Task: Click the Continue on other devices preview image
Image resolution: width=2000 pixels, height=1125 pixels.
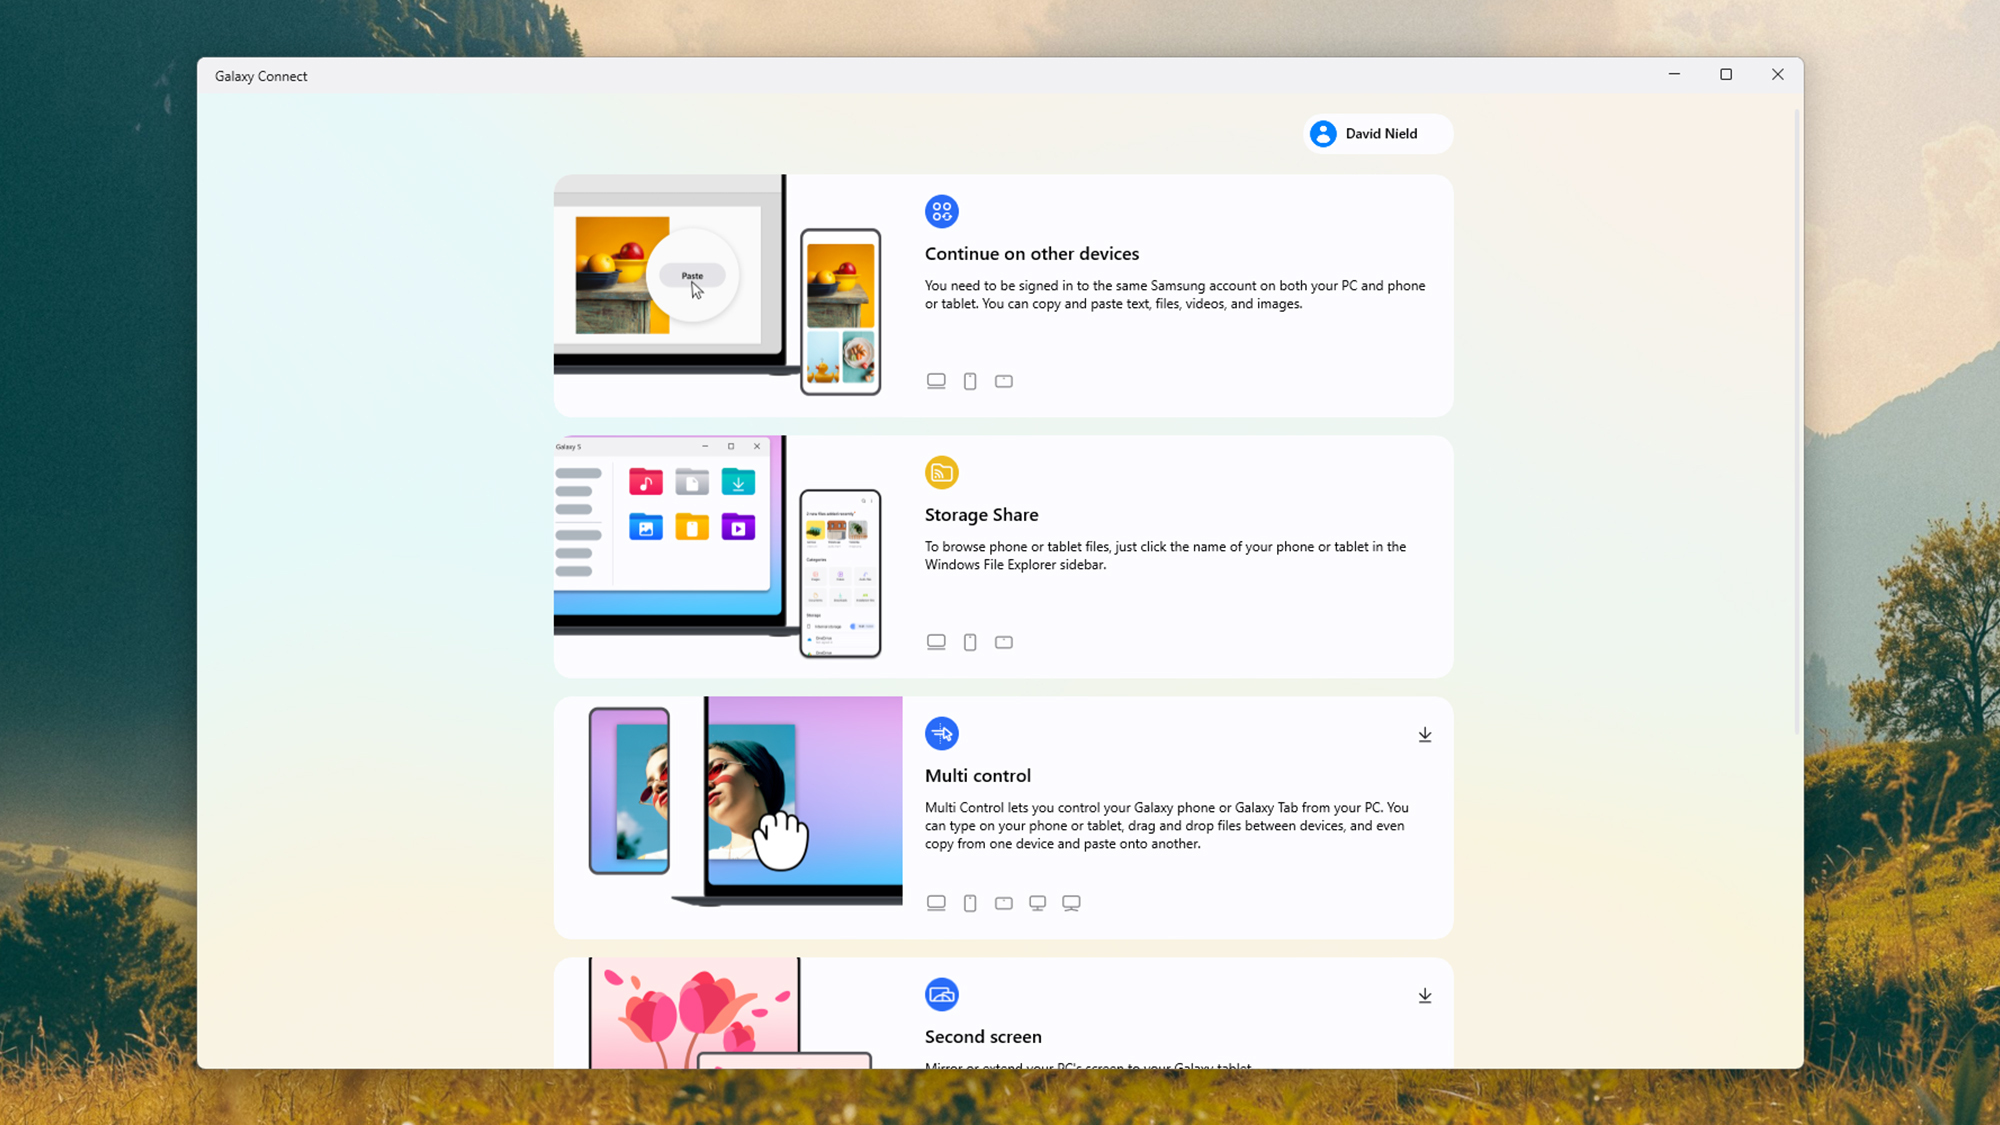Action: pyautogui.click(x=715, y=290)
